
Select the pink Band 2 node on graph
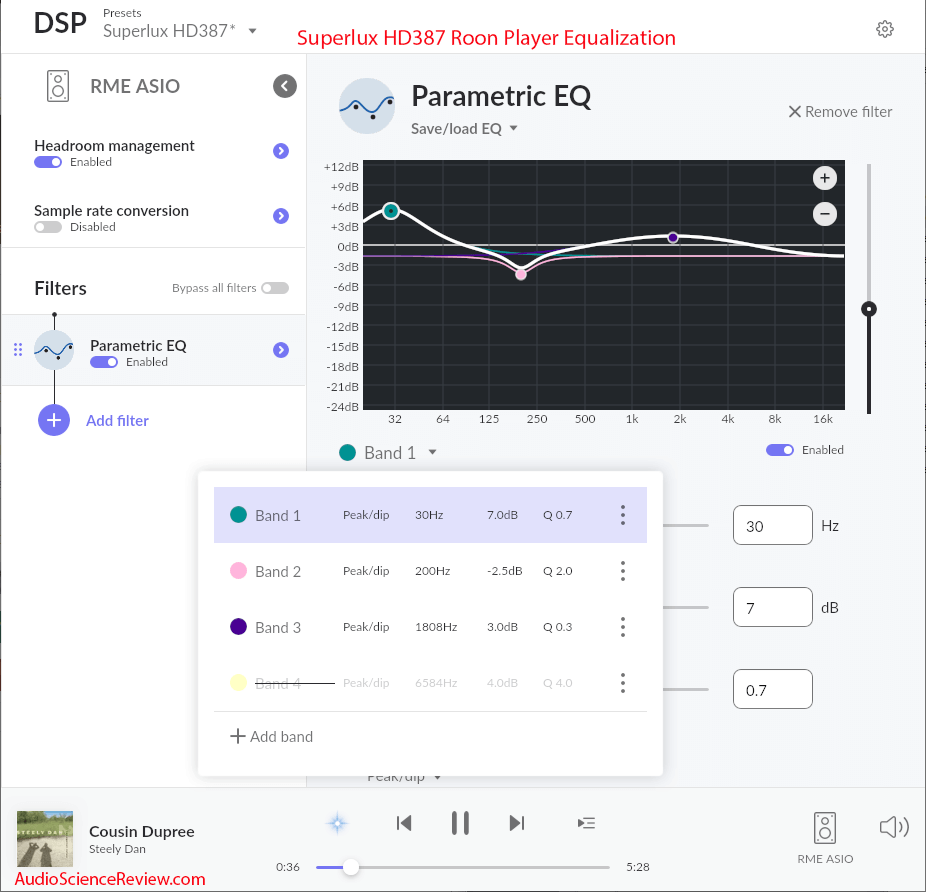(x=521, y=274)
